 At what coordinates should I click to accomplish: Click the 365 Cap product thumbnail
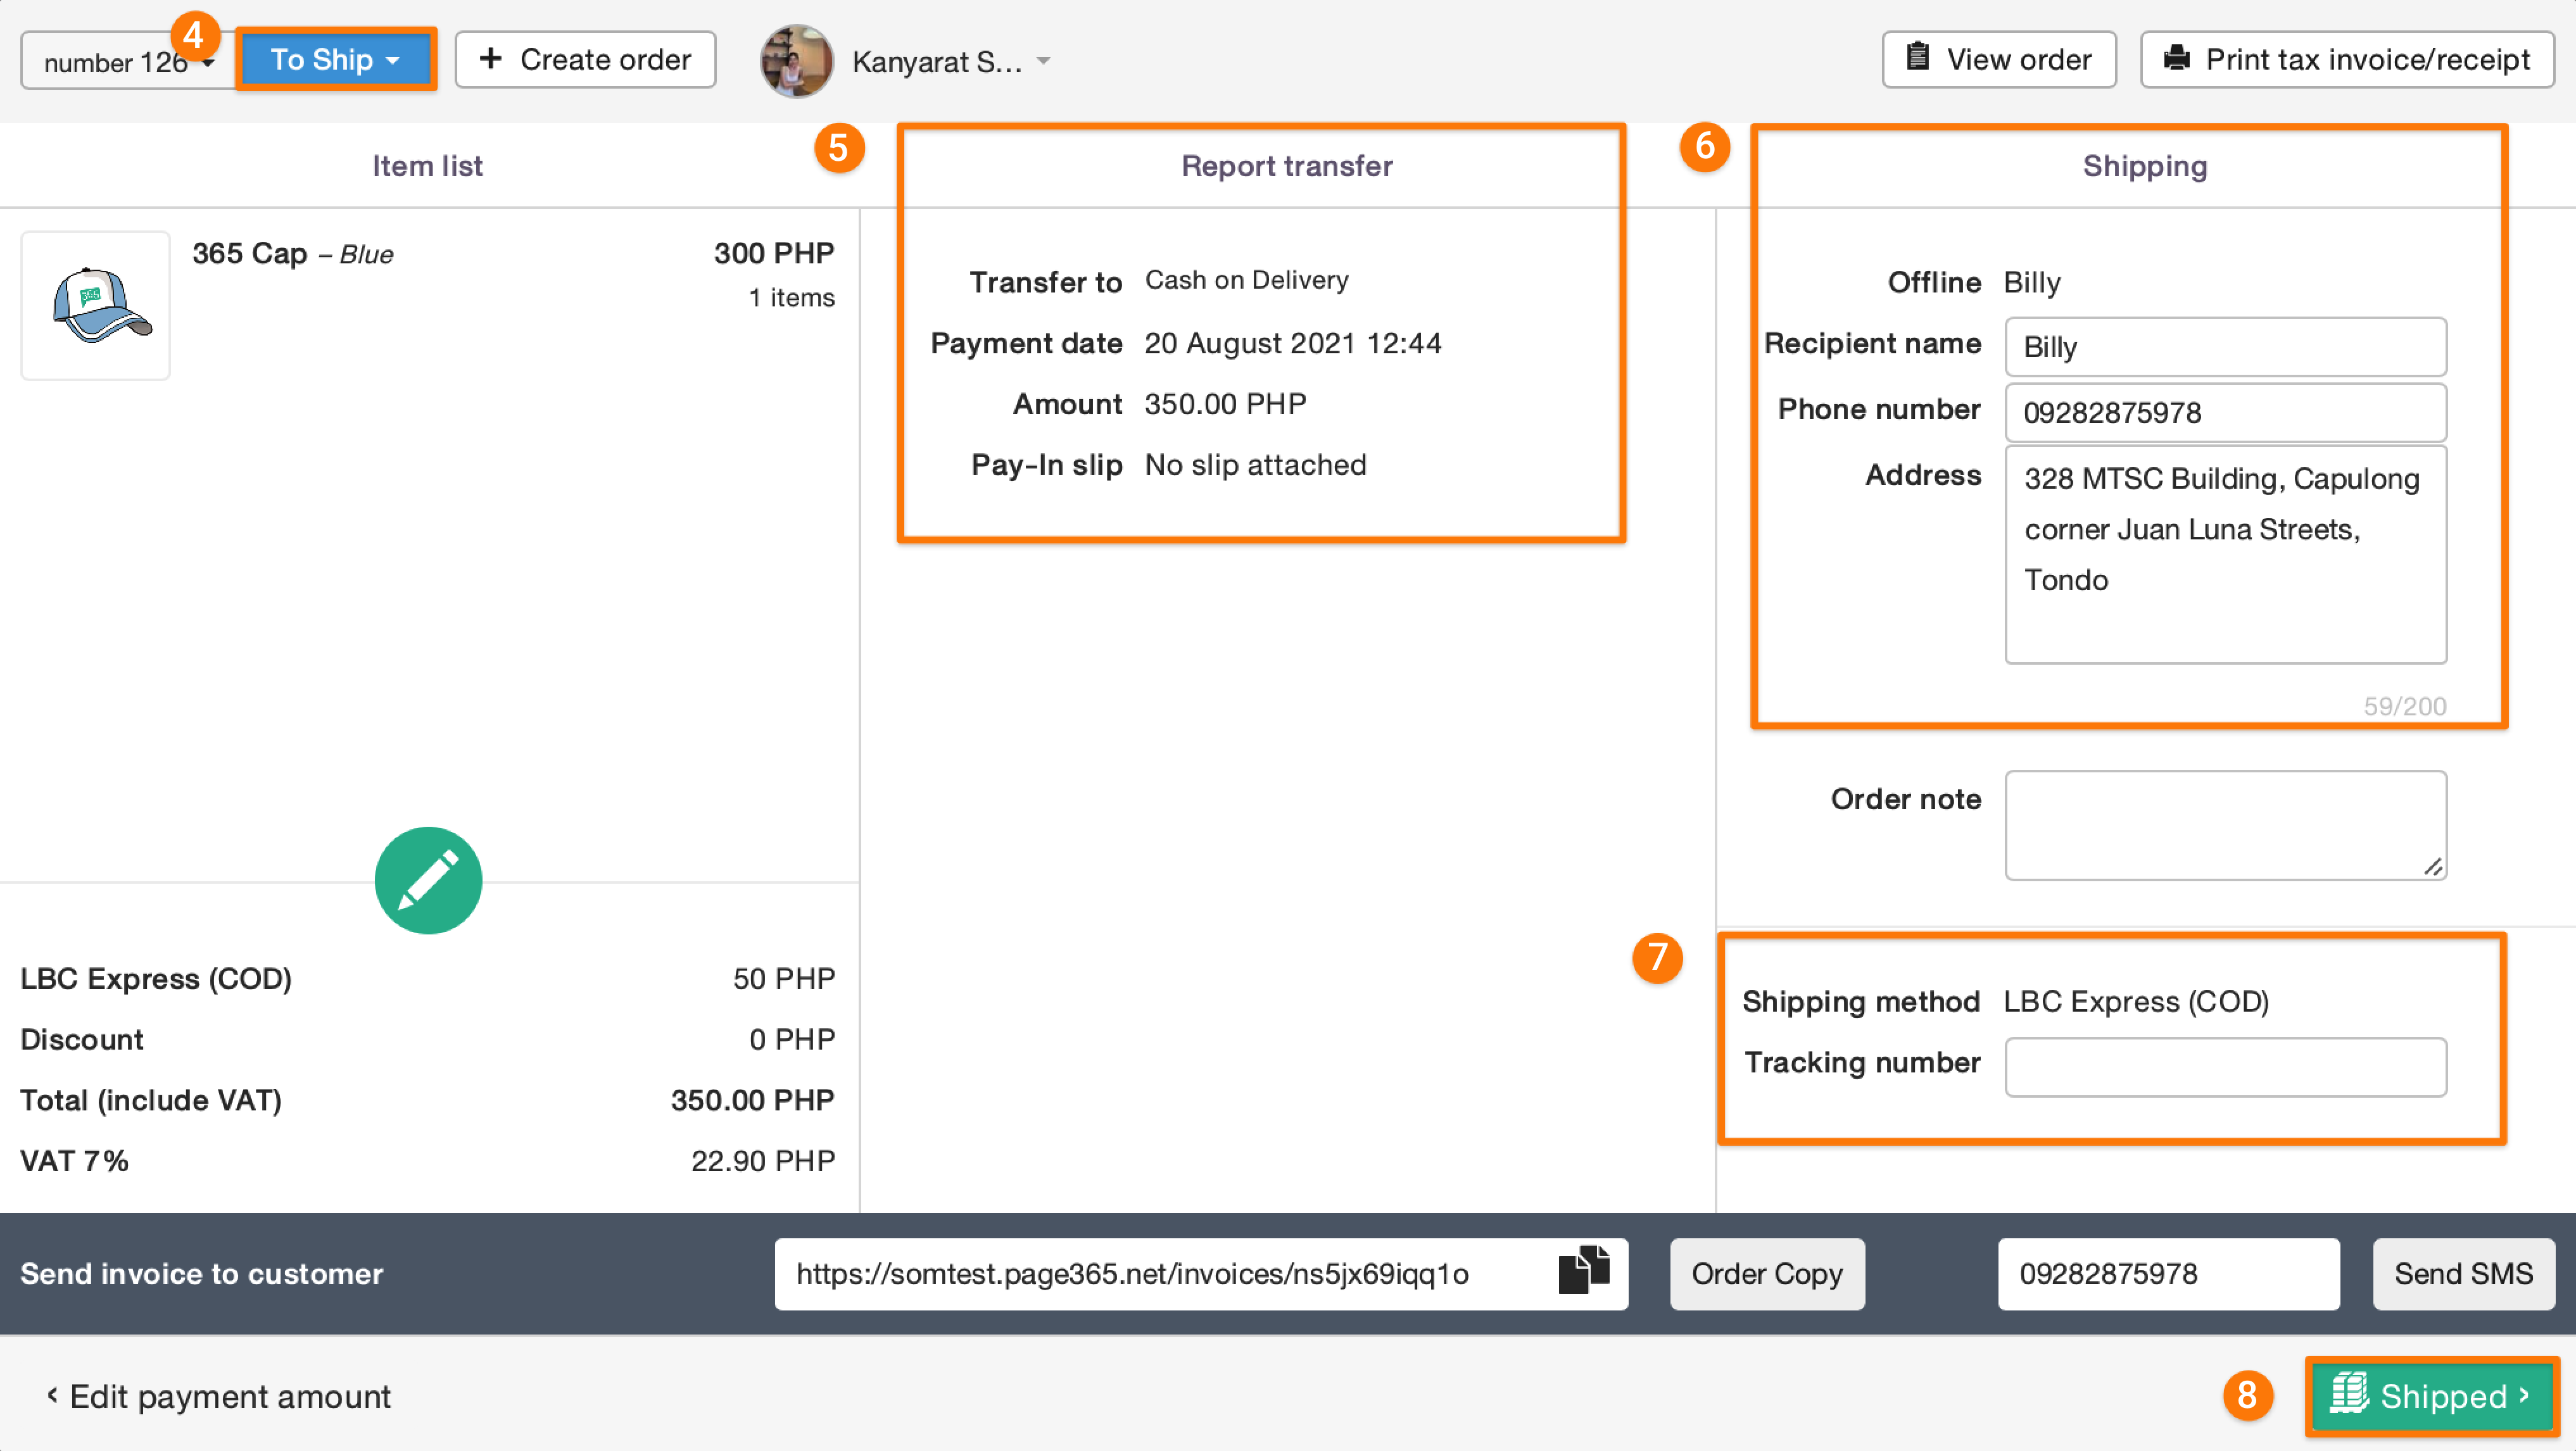point(96,305)
